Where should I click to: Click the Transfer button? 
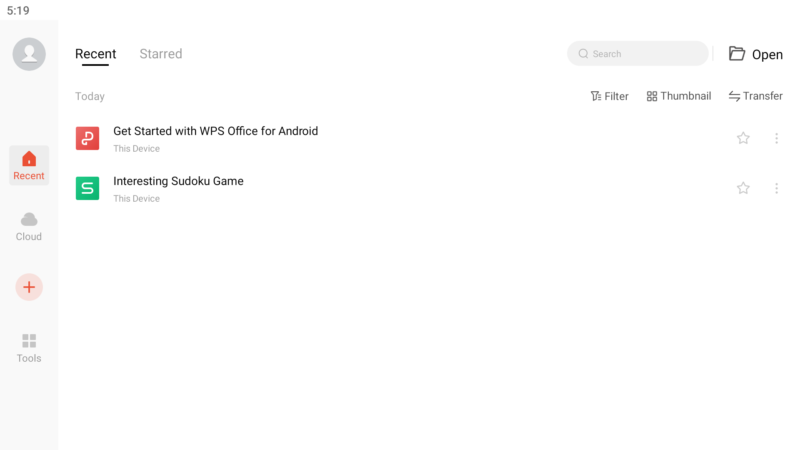click(x=755, y=96)
